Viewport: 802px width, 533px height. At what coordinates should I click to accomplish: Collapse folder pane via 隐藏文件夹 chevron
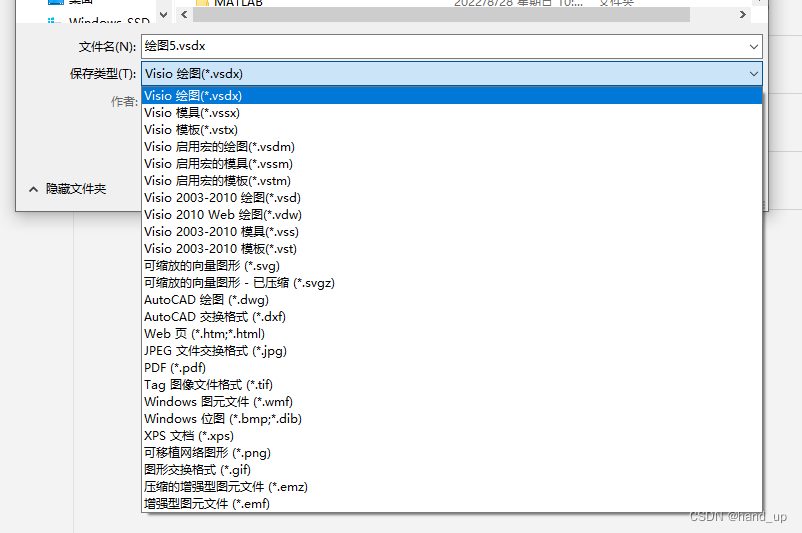[33, 189]
